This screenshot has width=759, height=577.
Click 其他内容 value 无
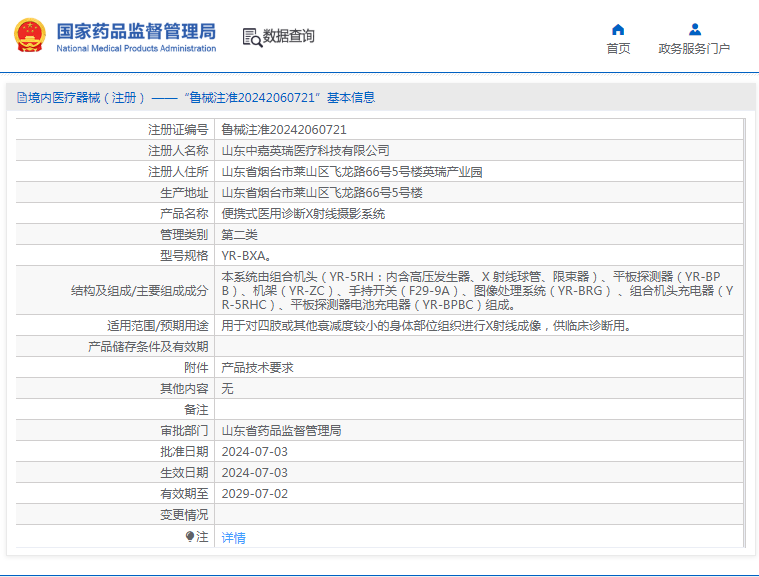(x=228, y=389)
